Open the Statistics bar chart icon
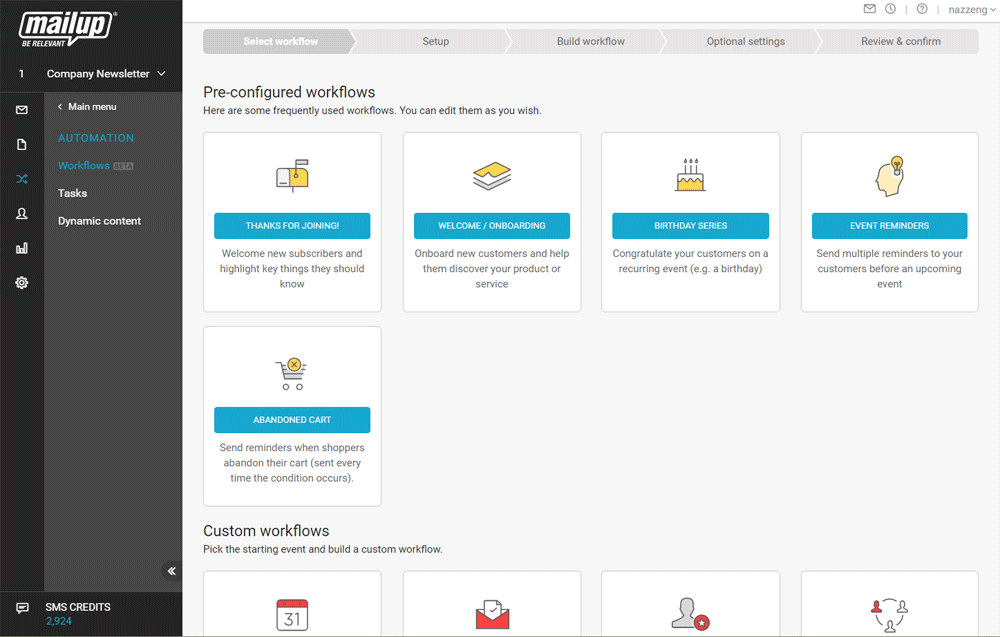The height and width of the screenshot is (637, 1000). pyautogui.click(x=22, y=248)
